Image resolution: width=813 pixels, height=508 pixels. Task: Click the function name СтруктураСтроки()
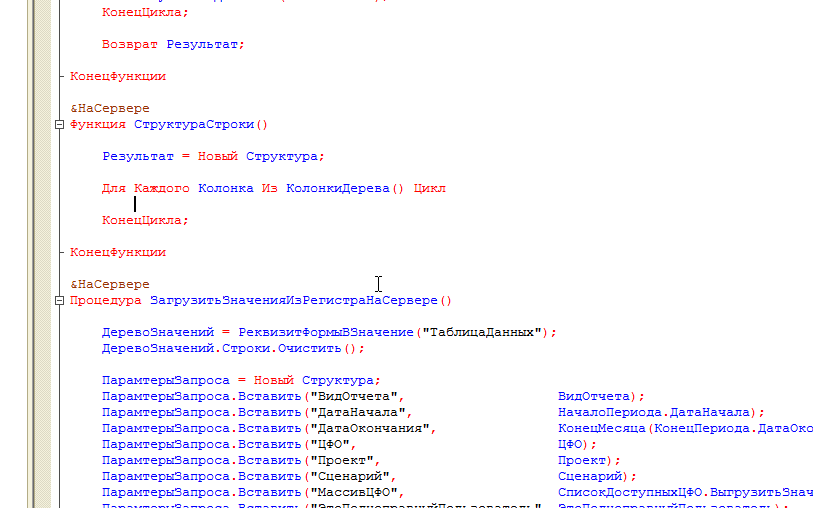pyautogui.click(x=201, y=124)
